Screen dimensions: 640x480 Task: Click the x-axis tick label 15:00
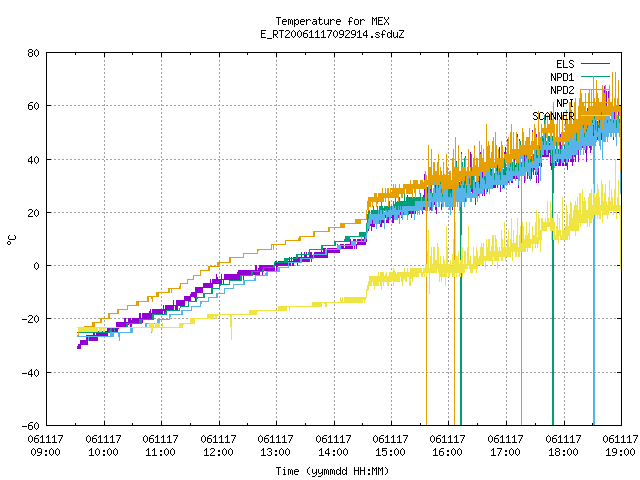point(391,452)
